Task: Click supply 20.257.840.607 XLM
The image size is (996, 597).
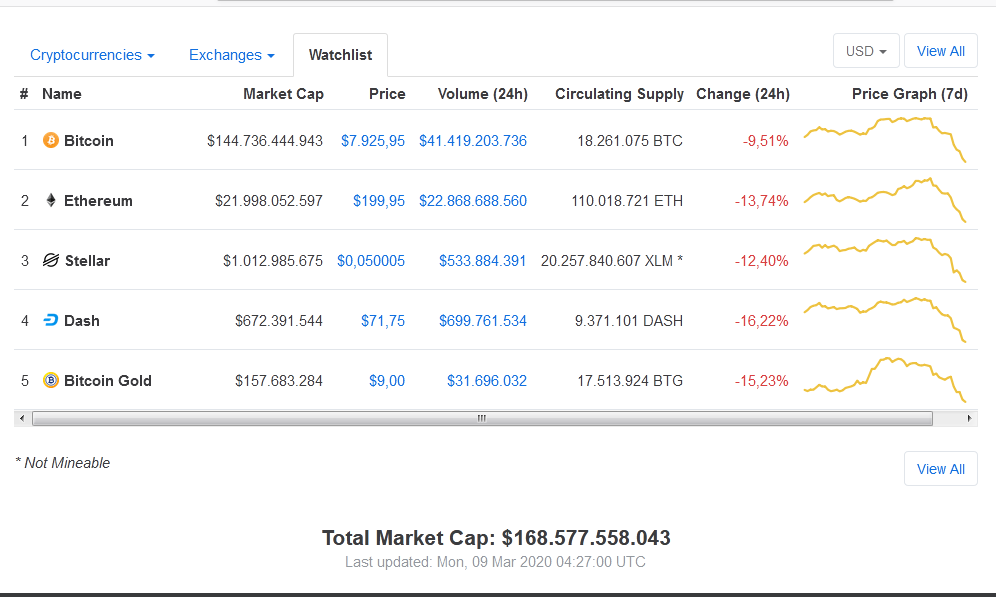Action: click(x=612, y=261)
